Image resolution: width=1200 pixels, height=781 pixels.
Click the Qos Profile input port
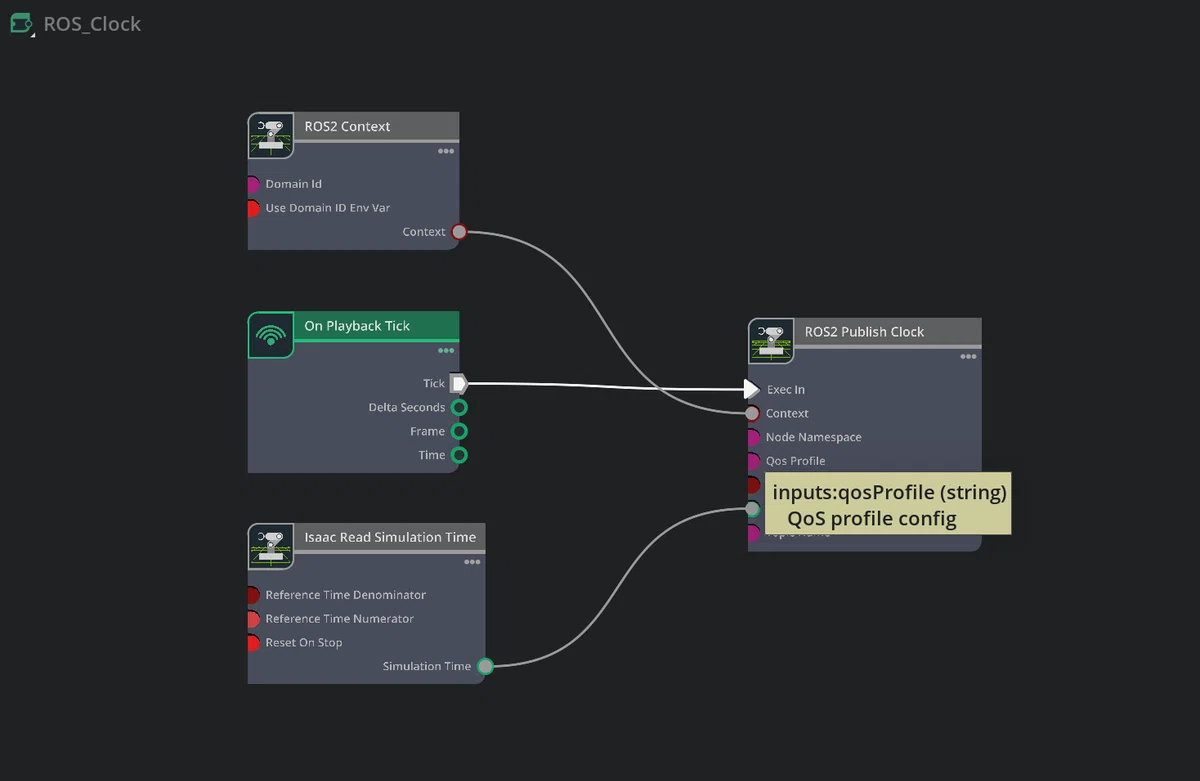click(x=753, y=461)
